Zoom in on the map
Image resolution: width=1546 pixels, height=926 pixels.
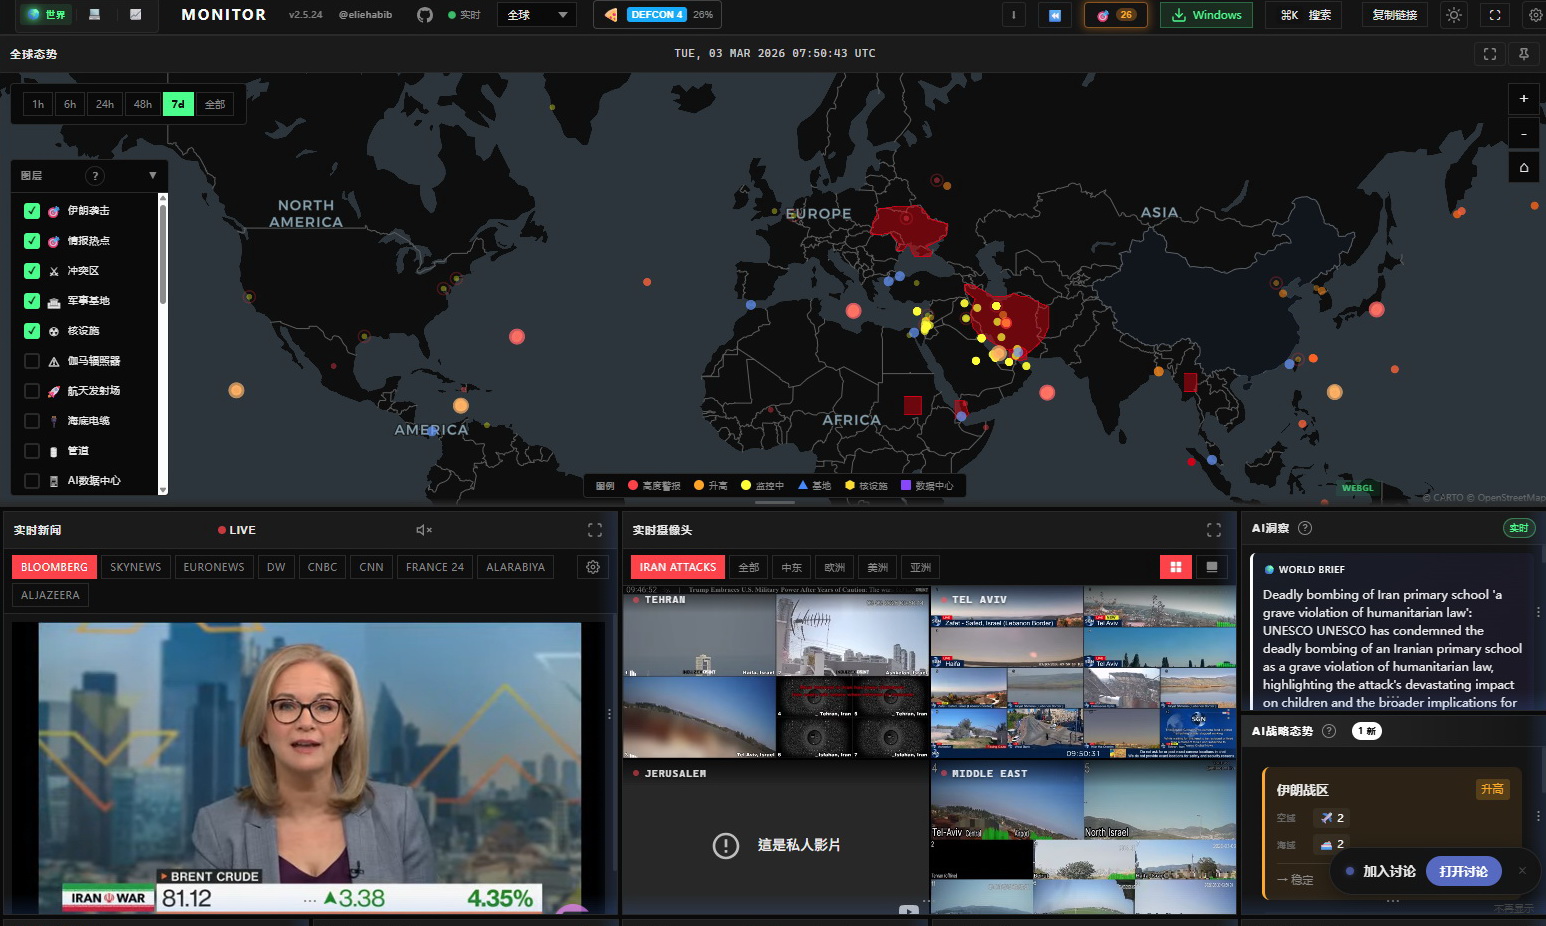(x=1524, y=98)
